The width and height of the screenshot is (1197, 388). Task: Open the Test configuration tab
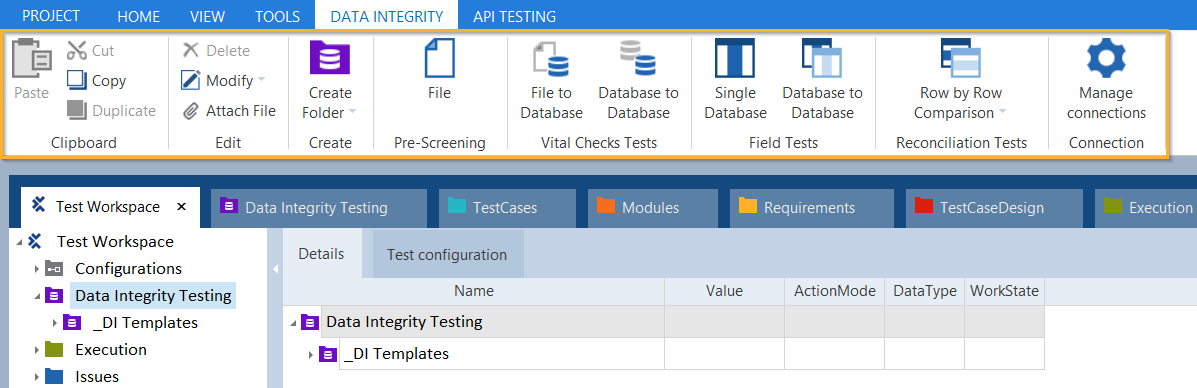point(447,254)
